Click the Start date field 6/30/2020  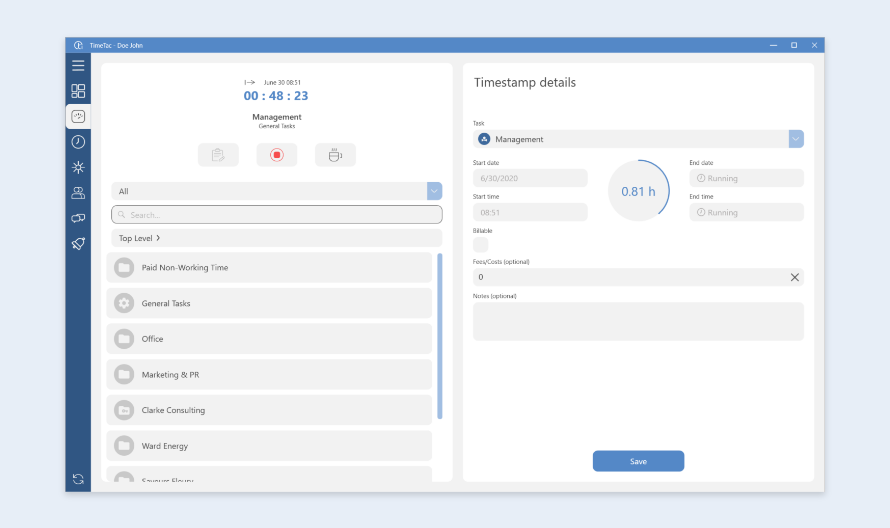click(530, 178)
